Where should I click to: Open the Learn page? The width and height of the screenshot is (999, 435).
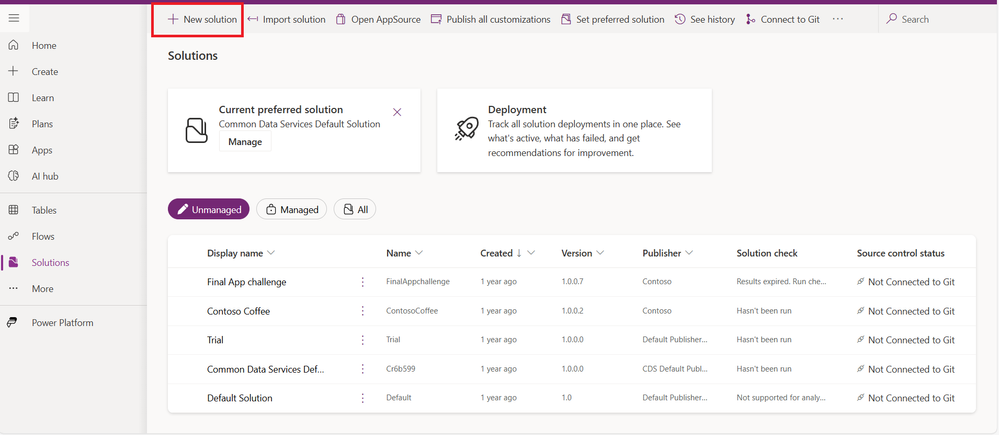43,97
